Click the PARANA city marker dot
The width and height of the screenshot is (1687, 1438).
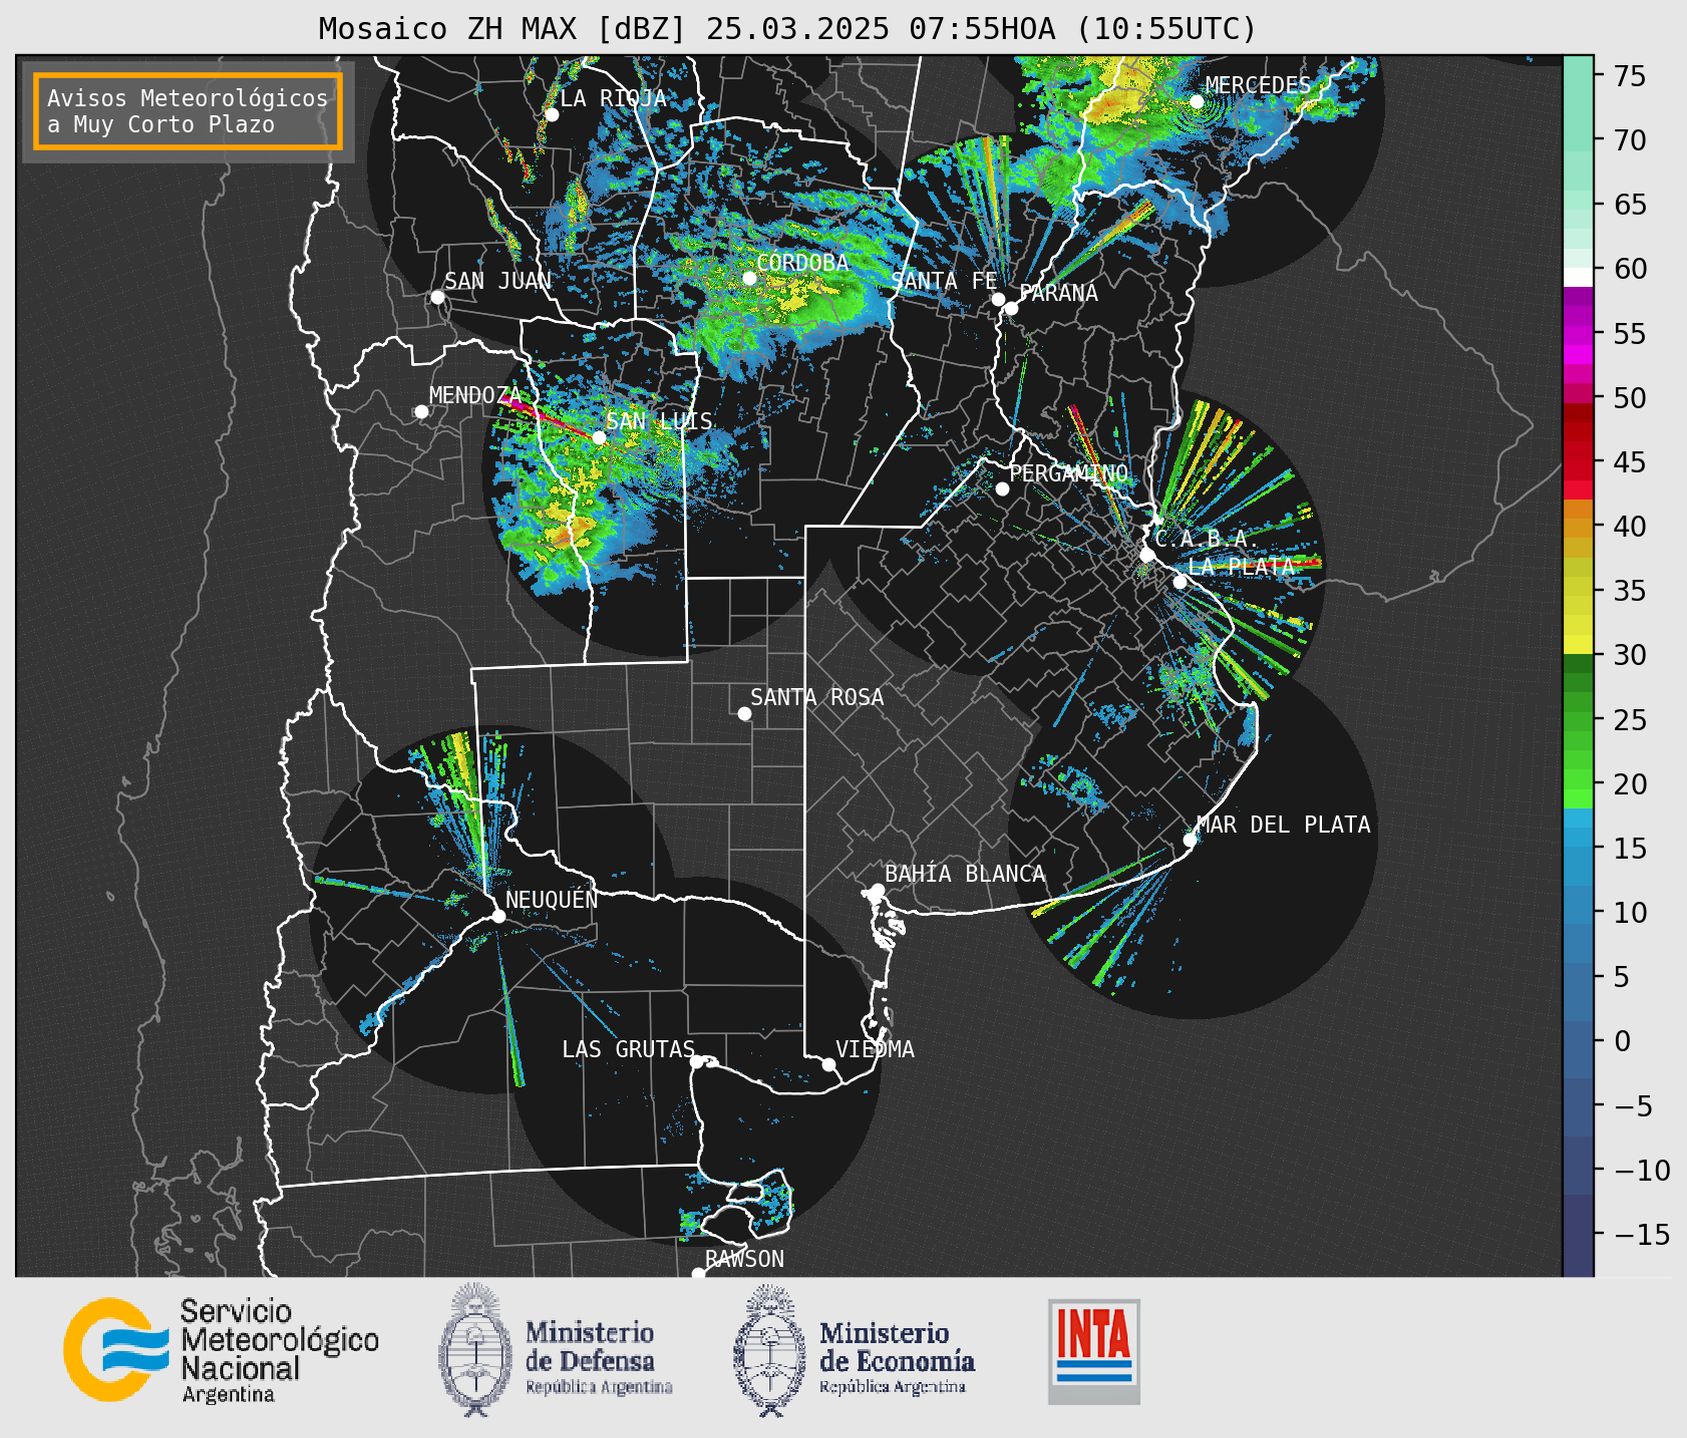pyautogui.click(x=1011, y=308)
